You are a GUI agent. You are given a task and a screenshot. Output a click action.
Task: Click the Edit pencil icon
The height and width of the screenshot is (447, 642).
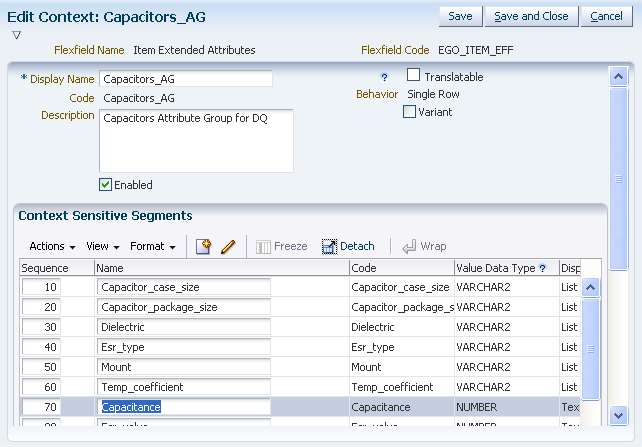pos(228,246)
